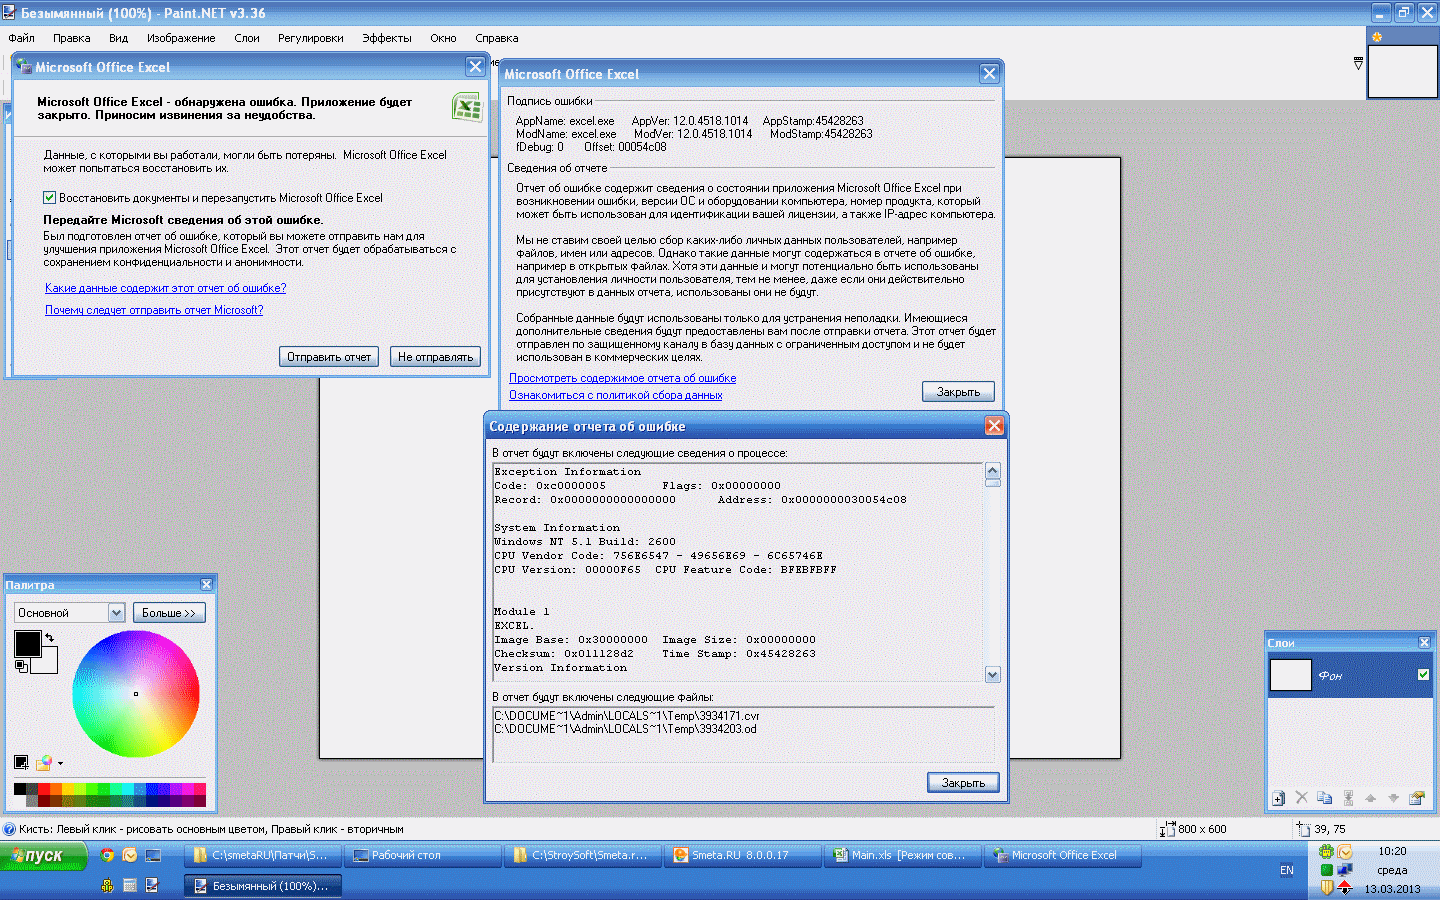The width and height of the screenshot is (1440, 900).
Task: Expand the palette menu dropdown arrow
Action: [x=61, y=764]
